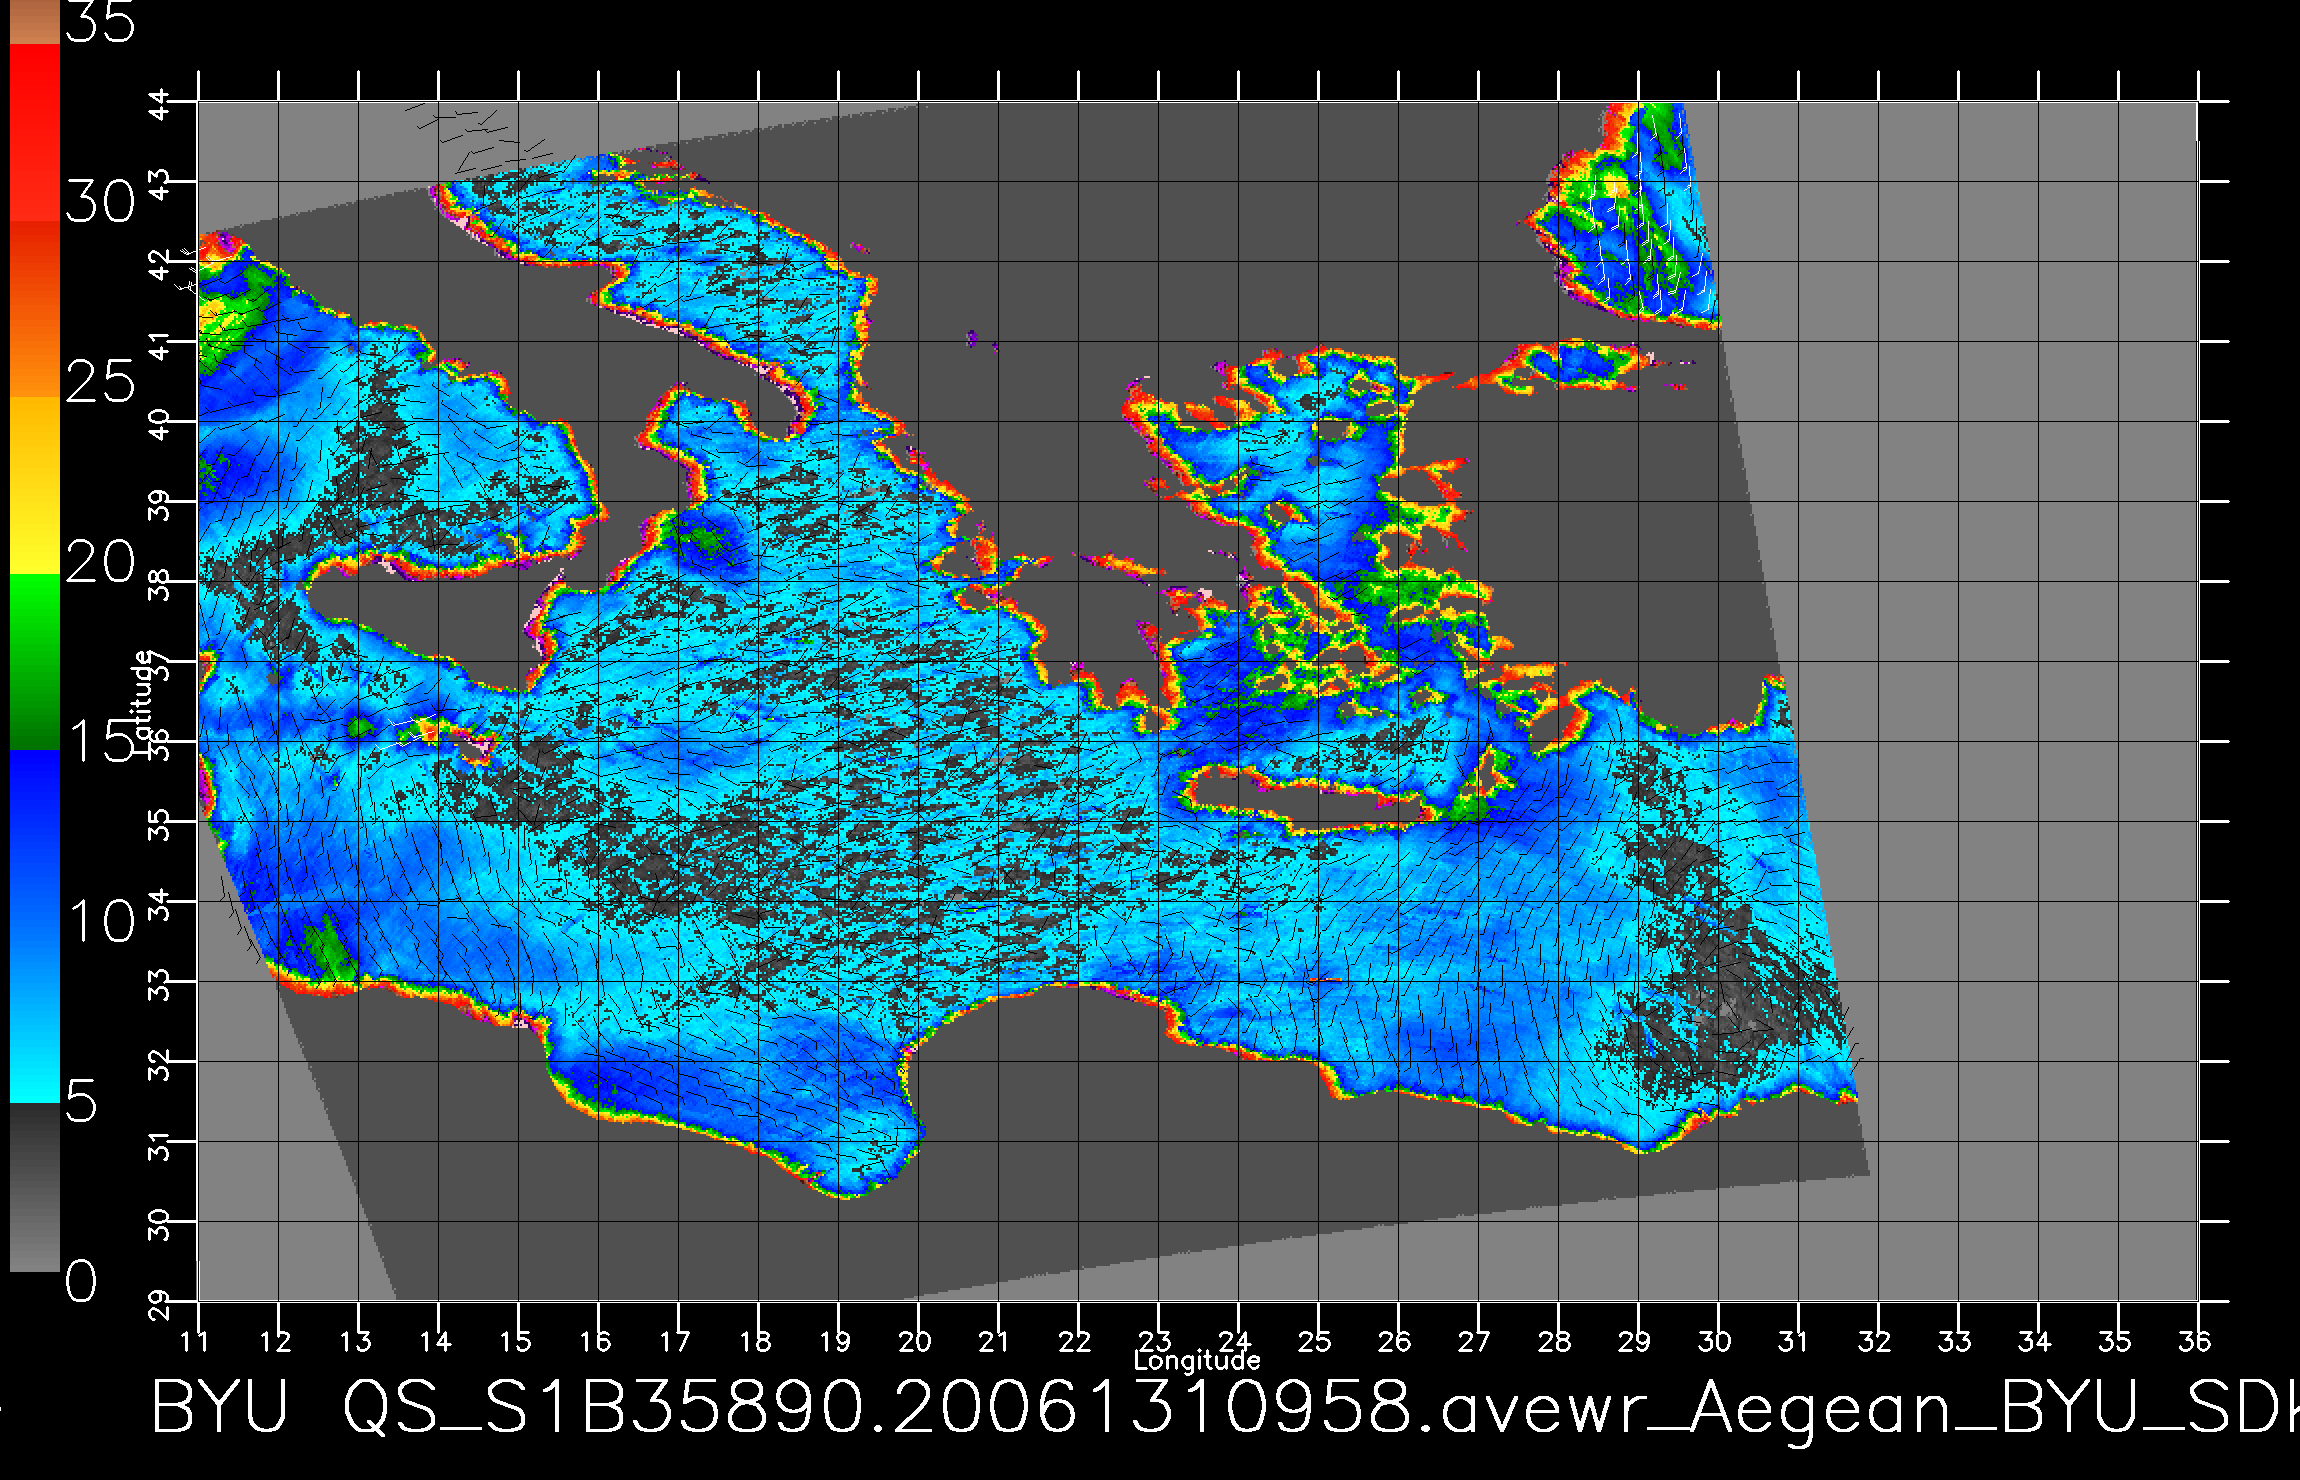The height and width of the screenshot is (1480, 2300).
Task: Pick the brown top segment of the color scale
Action: (35, 22)
